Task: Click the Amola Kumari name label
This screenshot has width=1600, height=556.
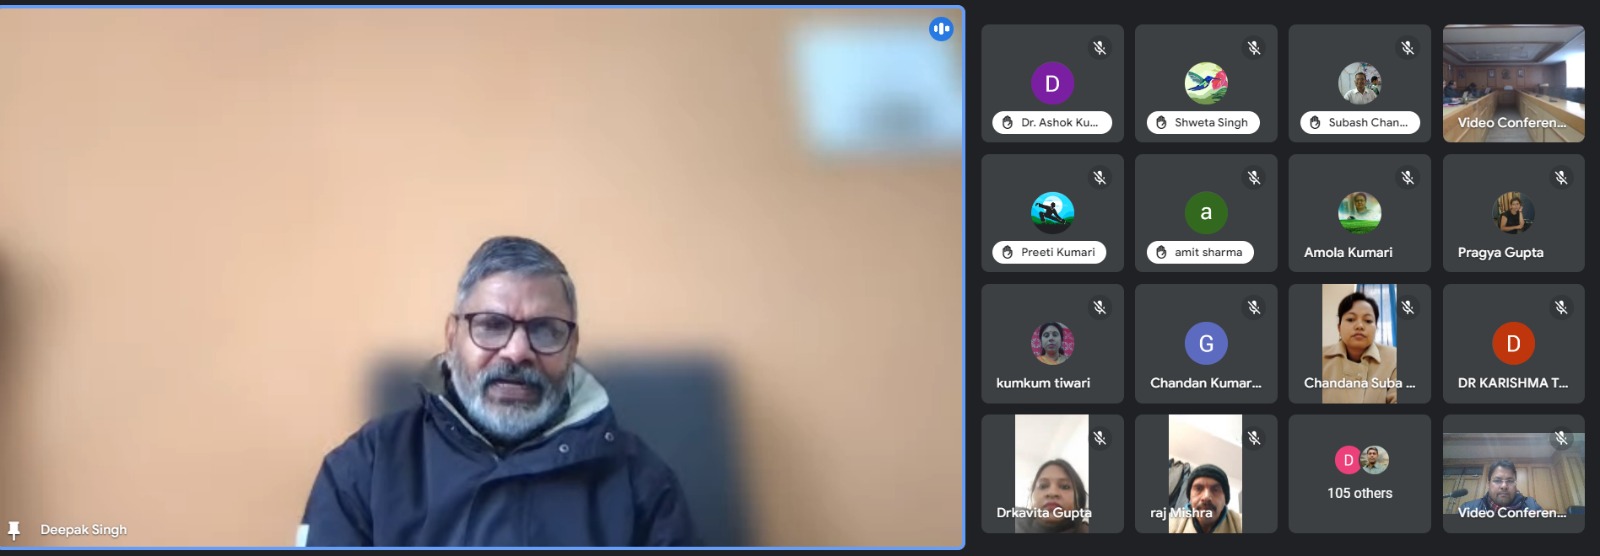Action: coord(1348,253)
